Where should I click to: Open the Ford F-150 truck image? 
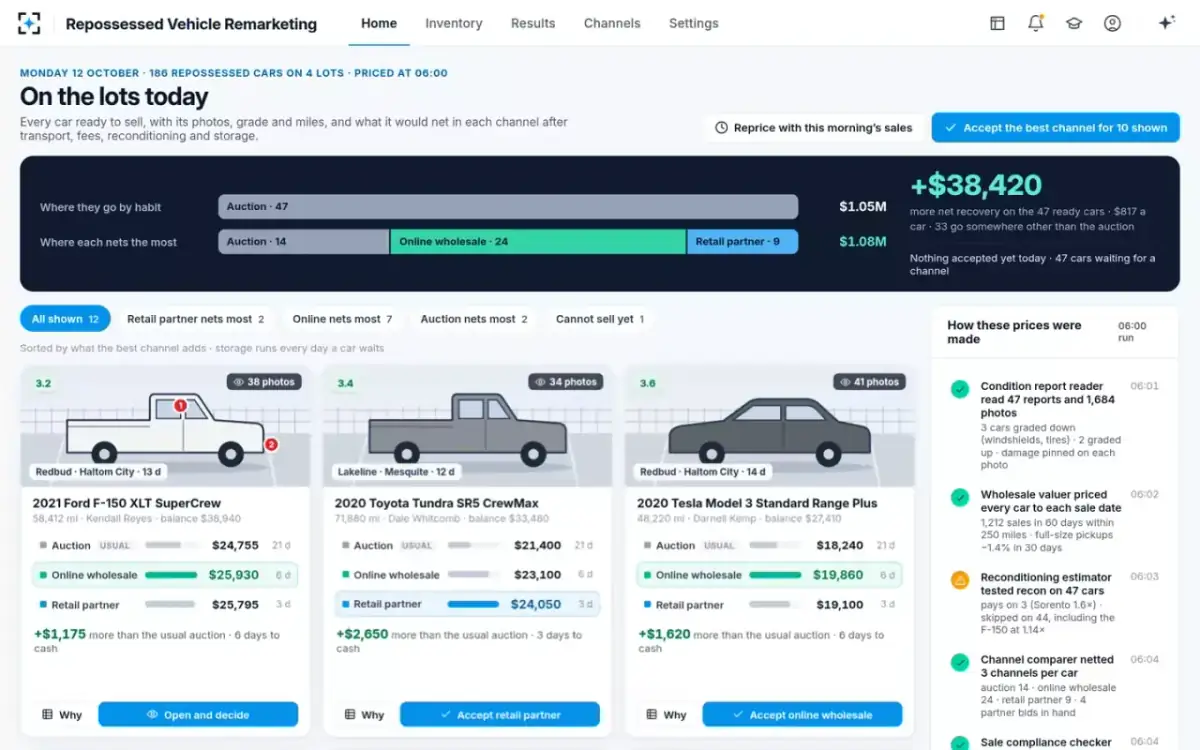tap(165, 426)
